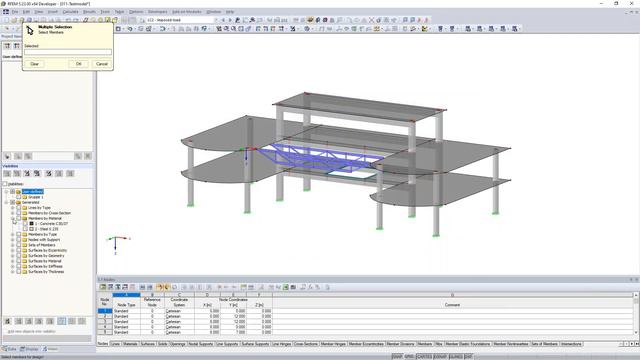The image size is (640, 360).
Task: Click OSNAP toggle in status bar
Action: [440, 357]
